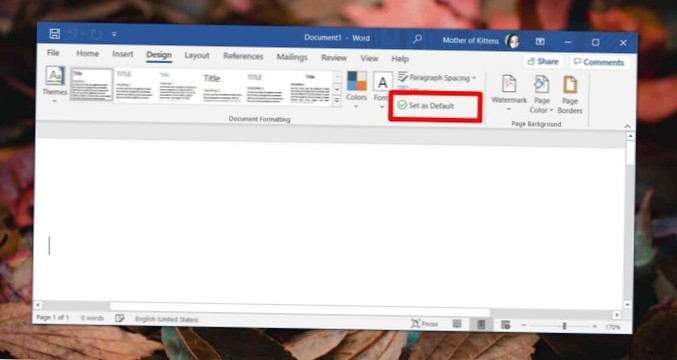Click the zoom slider handle
The image size is (677, 360).
[564, 326]
